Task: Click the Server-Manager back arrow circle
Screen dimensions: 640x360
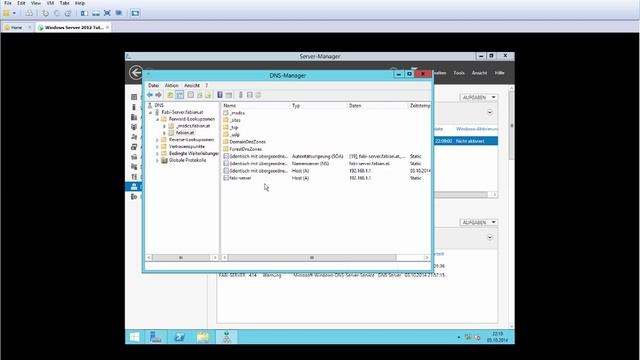Action: [136, 73]
